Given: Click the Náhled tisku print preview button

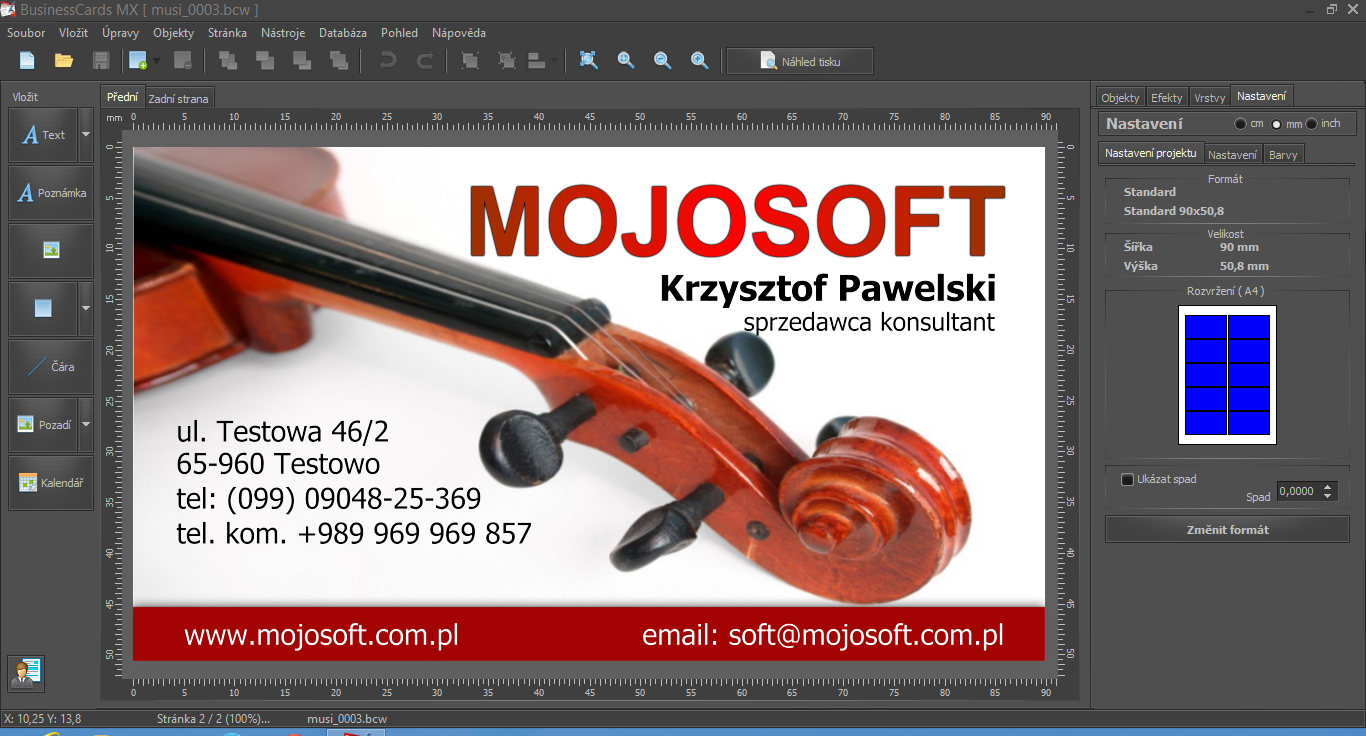Looking at the screenshot, I should pos(800,61).
